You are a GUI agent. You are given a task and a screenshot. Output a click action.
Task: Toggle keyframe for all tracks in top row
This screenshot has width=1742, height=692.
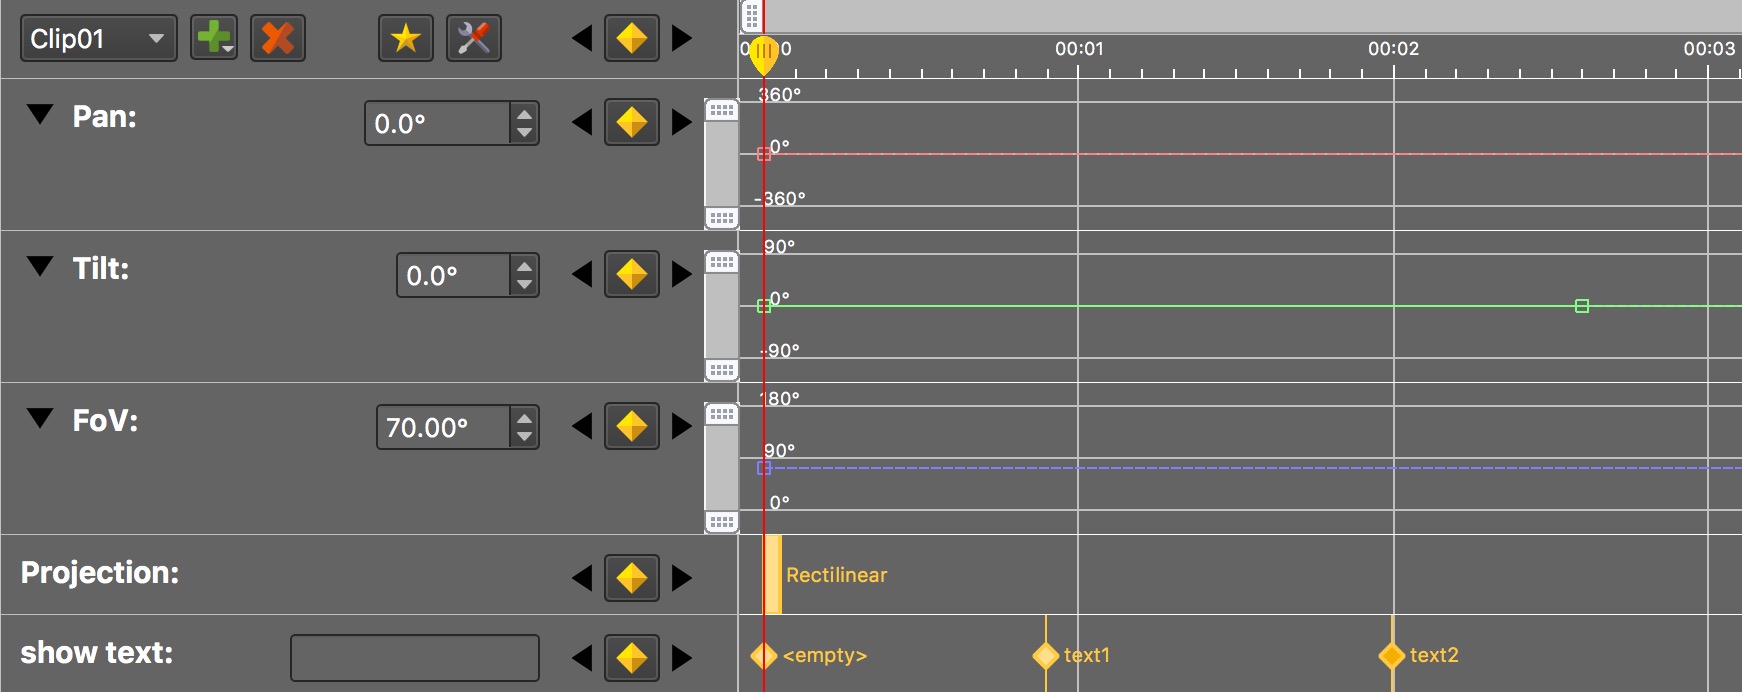click(x=631, y=39)
